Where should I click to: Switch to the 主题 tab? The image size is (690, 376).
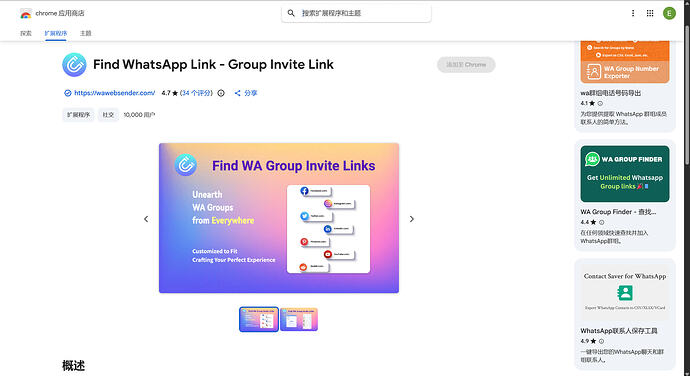85,33
